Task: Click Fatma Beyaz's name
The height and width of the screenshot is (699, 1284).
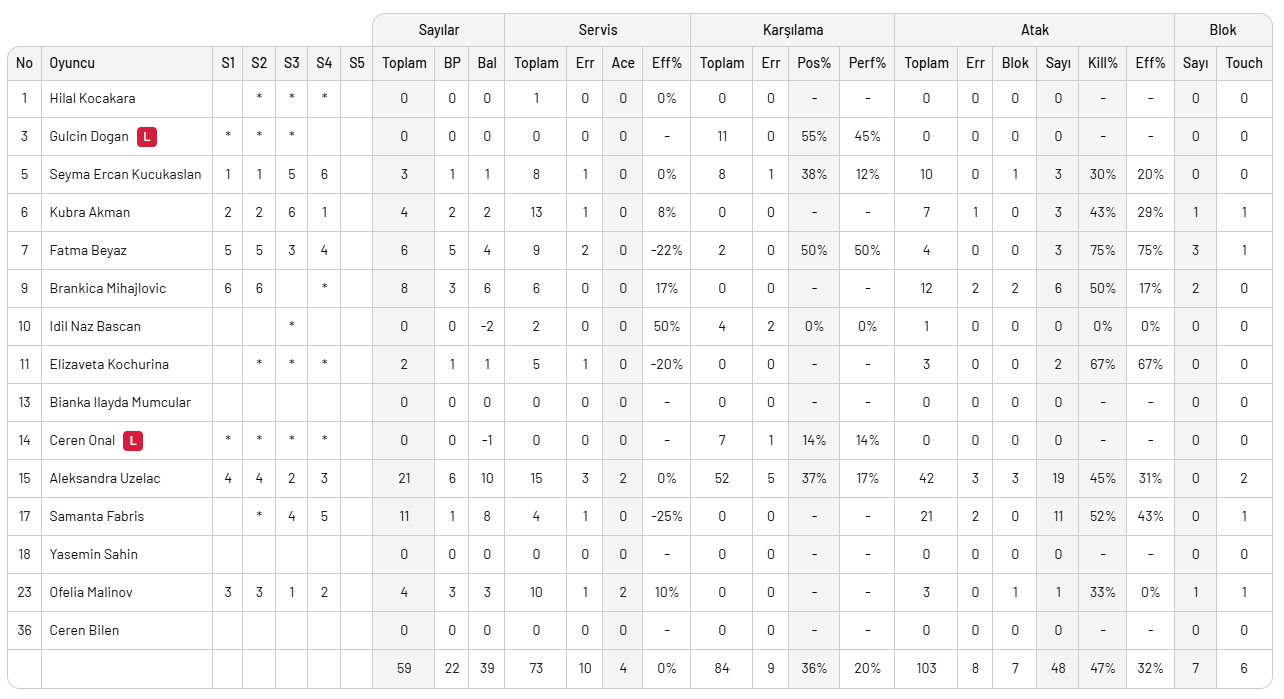Action: click(88, 251)
